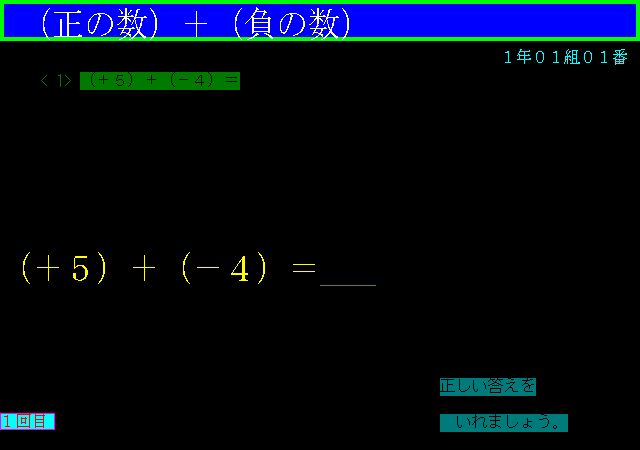Click 正の数 in the title bar
Image resolution: width=640 pixels, height=450 pixels.
tap(95, 23)
